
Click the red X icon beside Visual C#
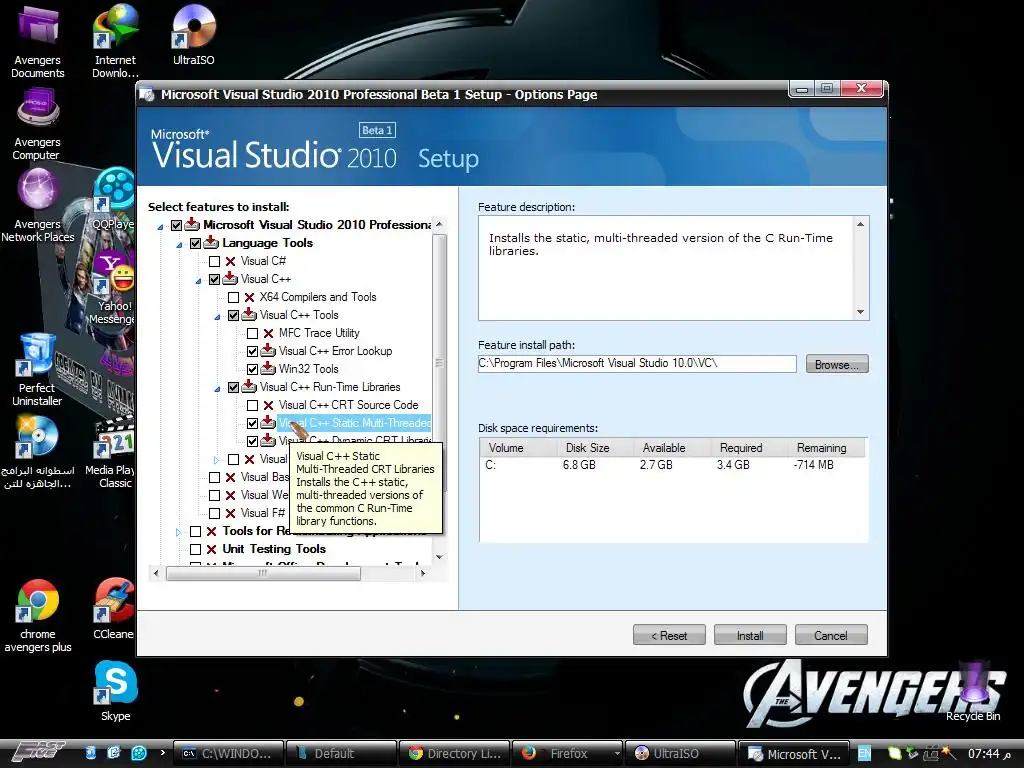[231, 261]
